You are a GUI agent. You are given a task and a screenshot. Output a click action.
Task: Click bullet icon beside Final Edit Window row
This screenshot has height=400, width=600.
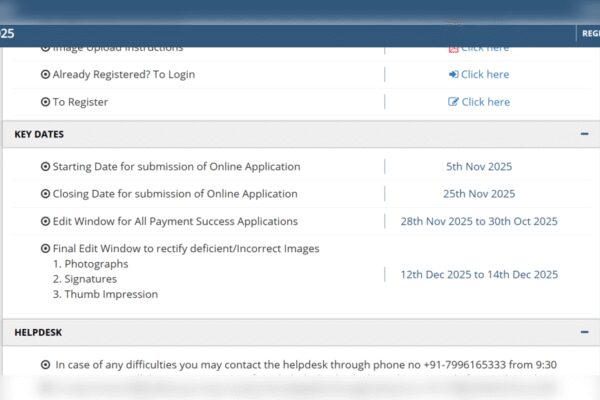(46, 248)
